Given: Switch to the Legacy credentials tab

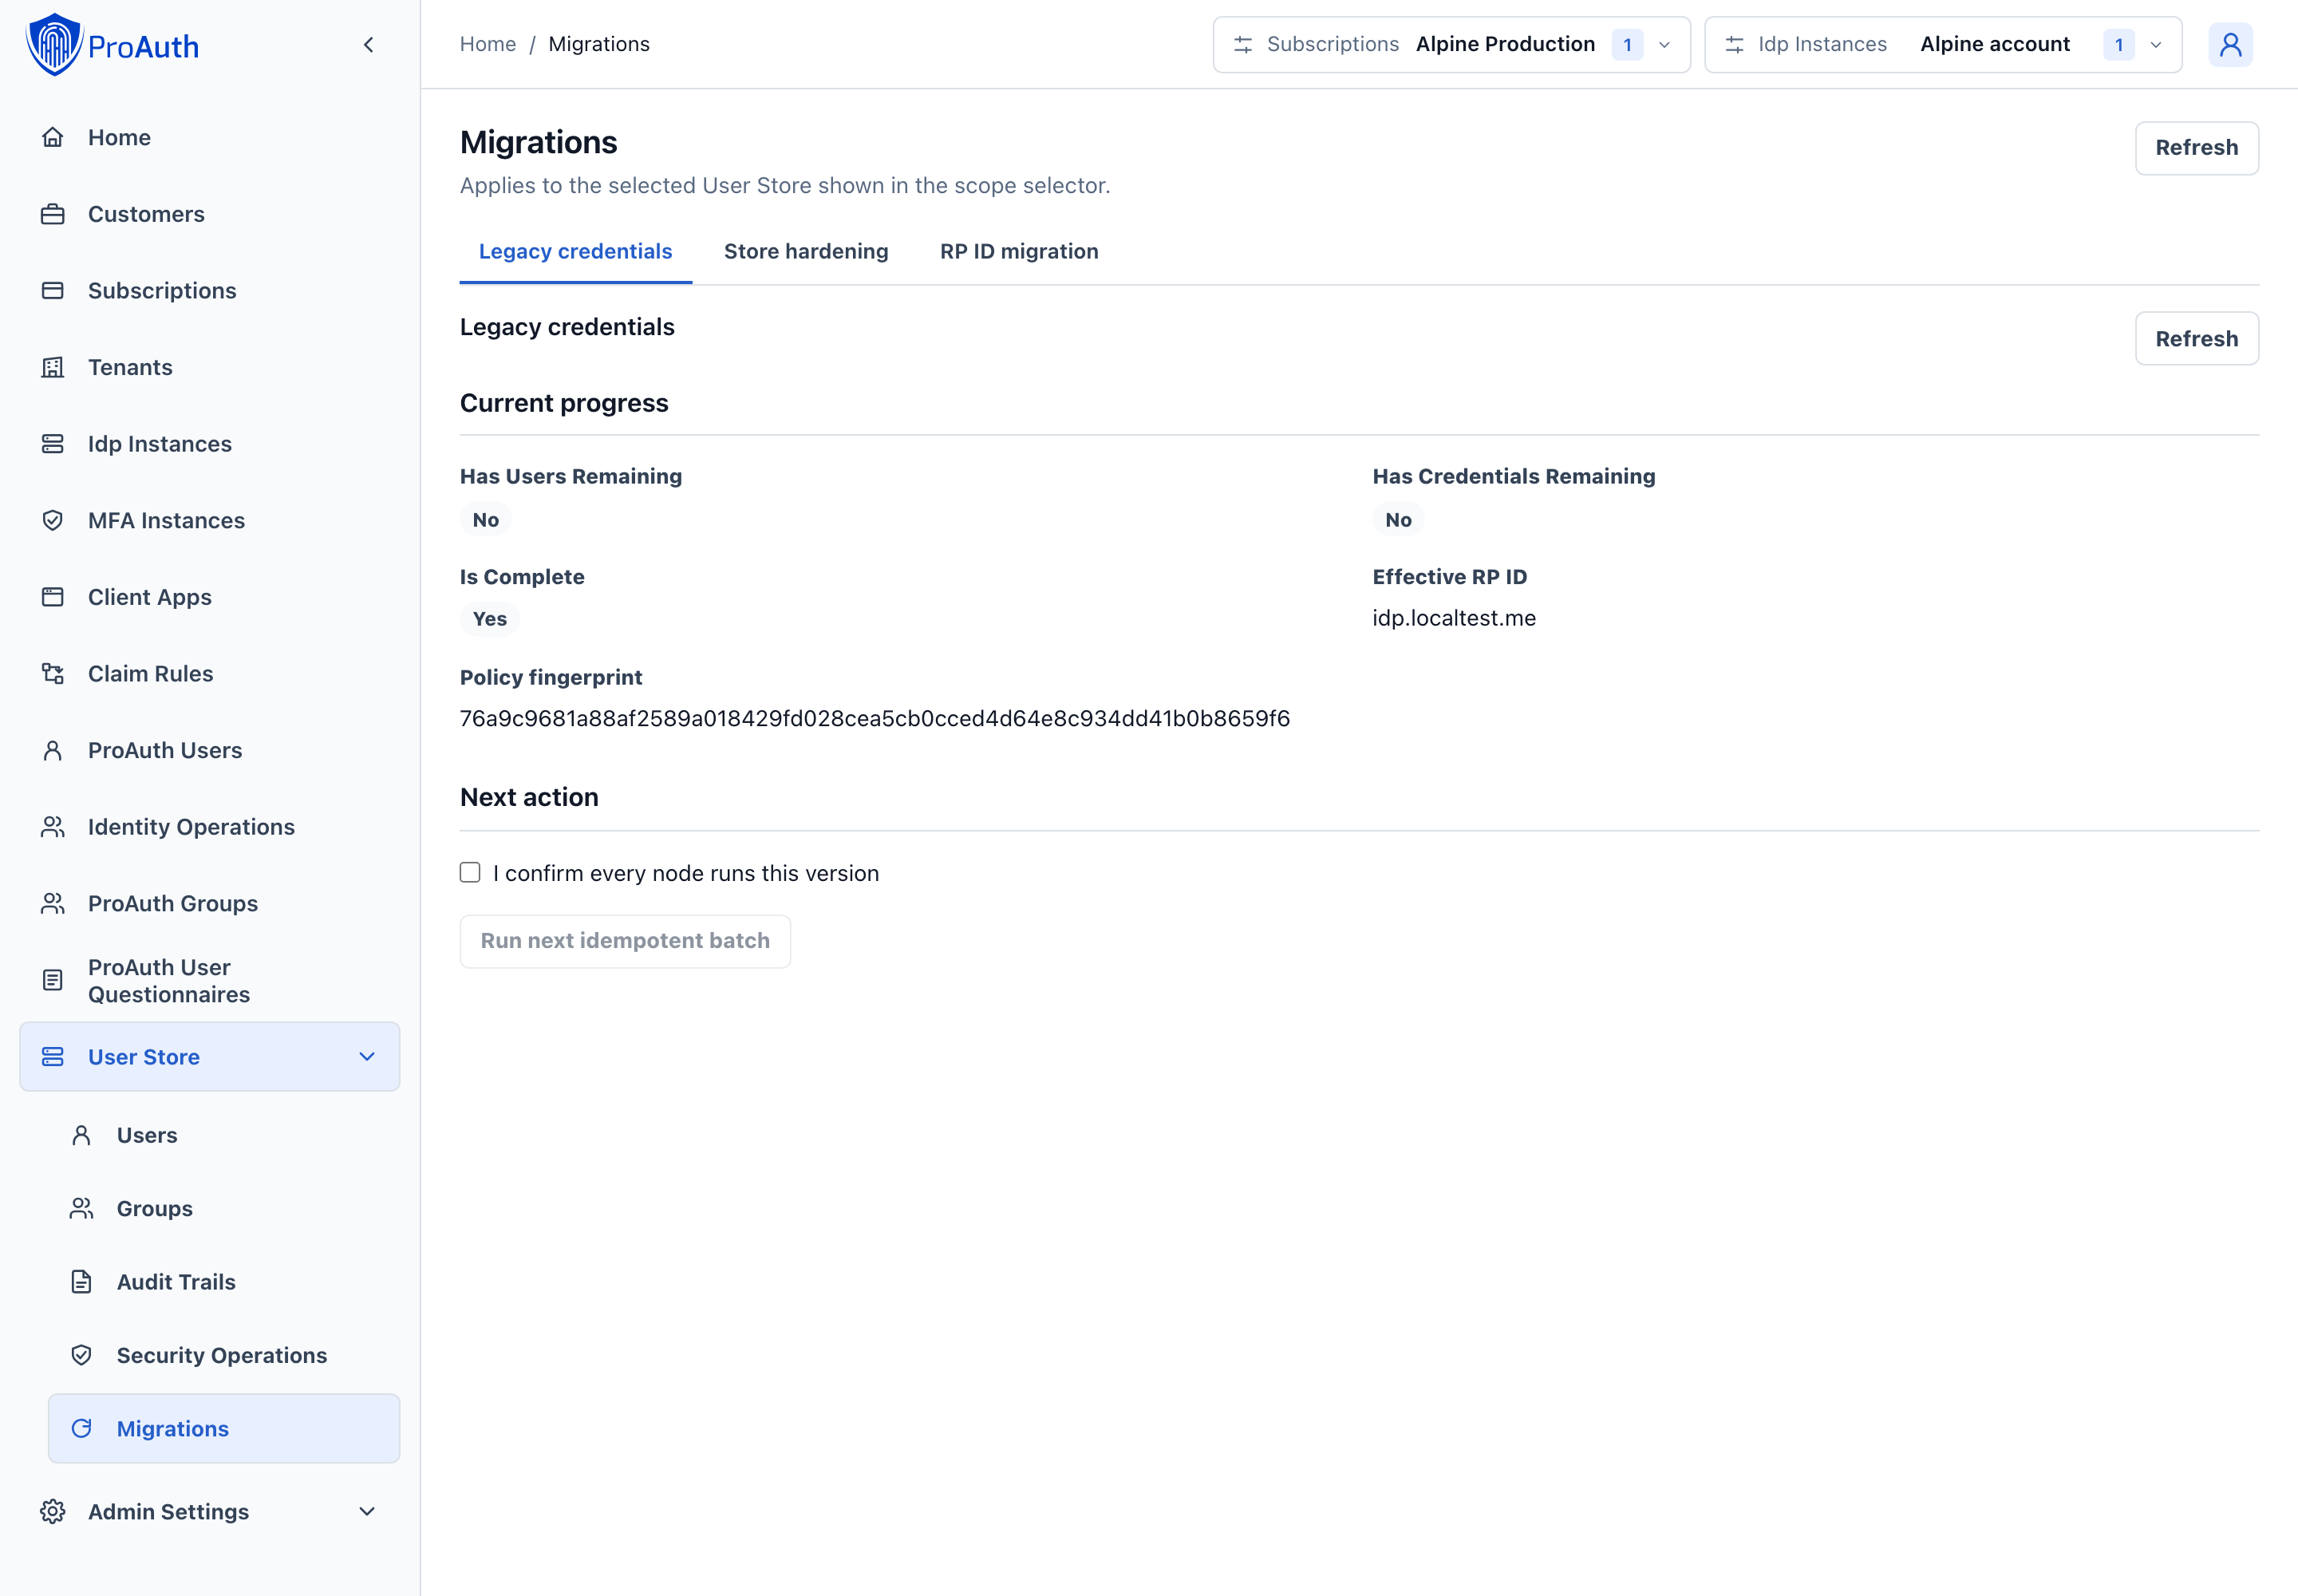Looking at the screenshot, I should 576,252.
